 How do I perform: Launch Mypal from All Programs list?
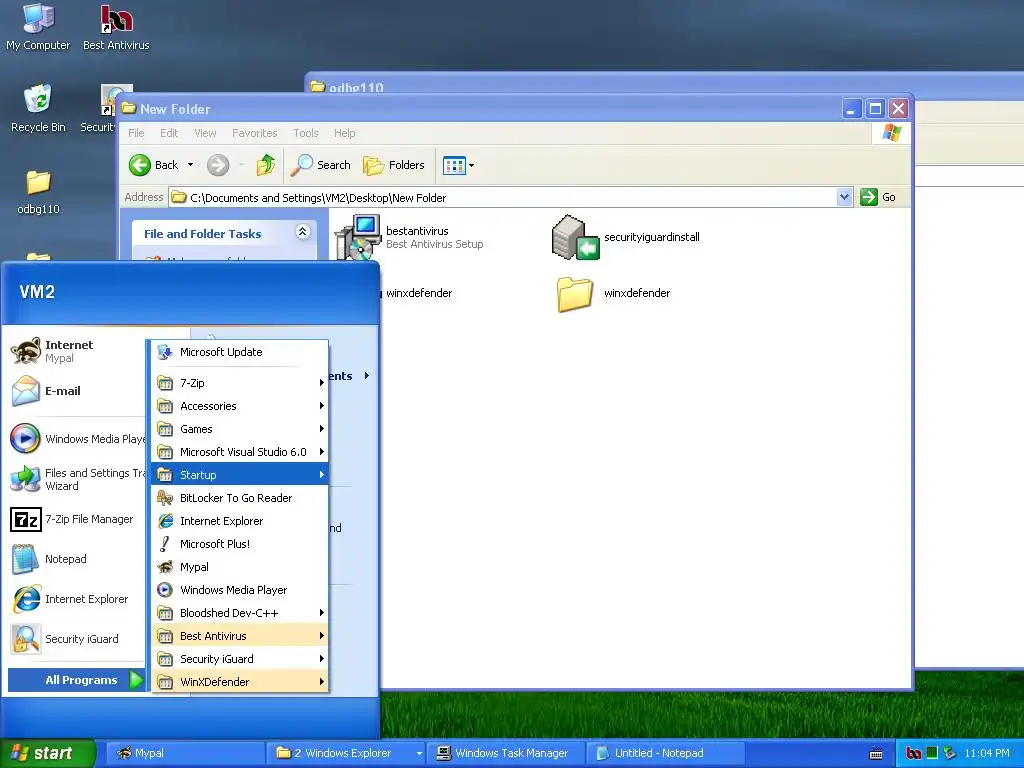[240, 567]
